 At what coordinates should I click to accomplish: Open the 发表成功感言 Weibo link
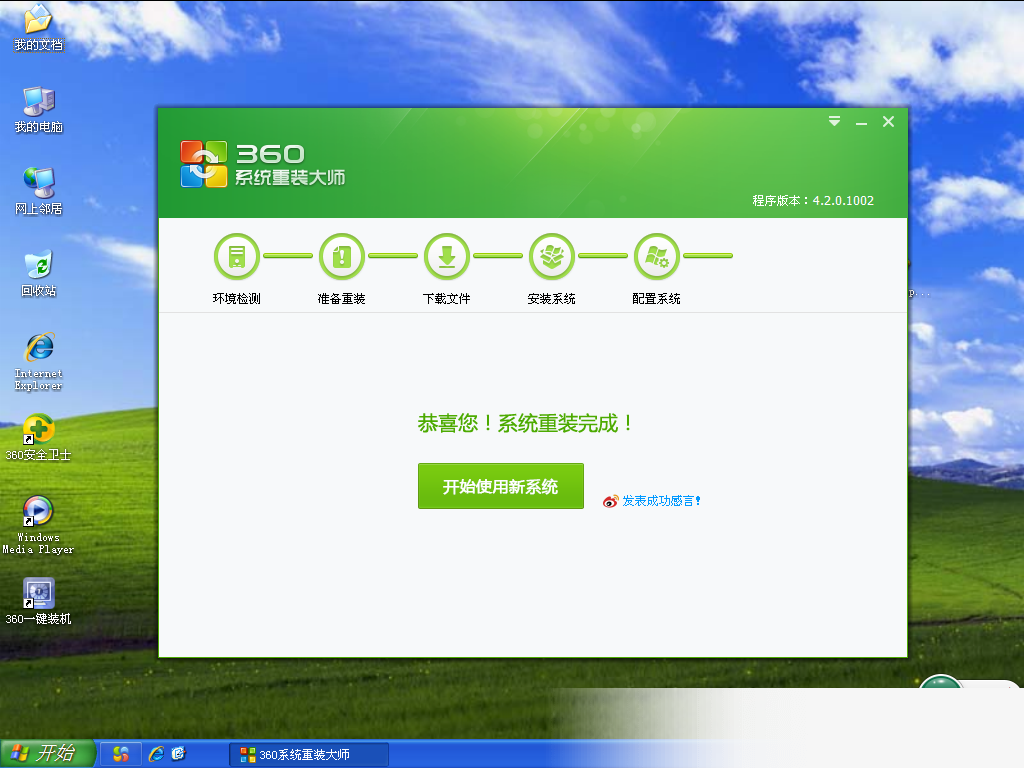tap(661, 501)
